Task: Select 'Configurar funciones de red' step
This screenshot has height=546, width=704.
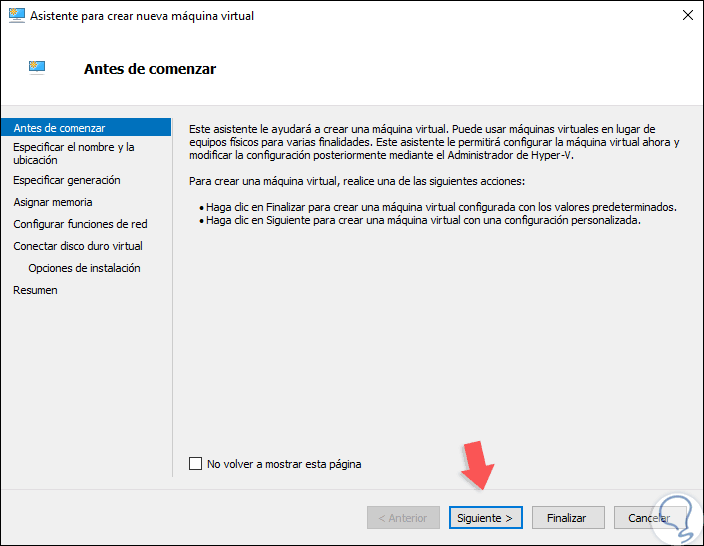Action: click(x=80, y=224)
